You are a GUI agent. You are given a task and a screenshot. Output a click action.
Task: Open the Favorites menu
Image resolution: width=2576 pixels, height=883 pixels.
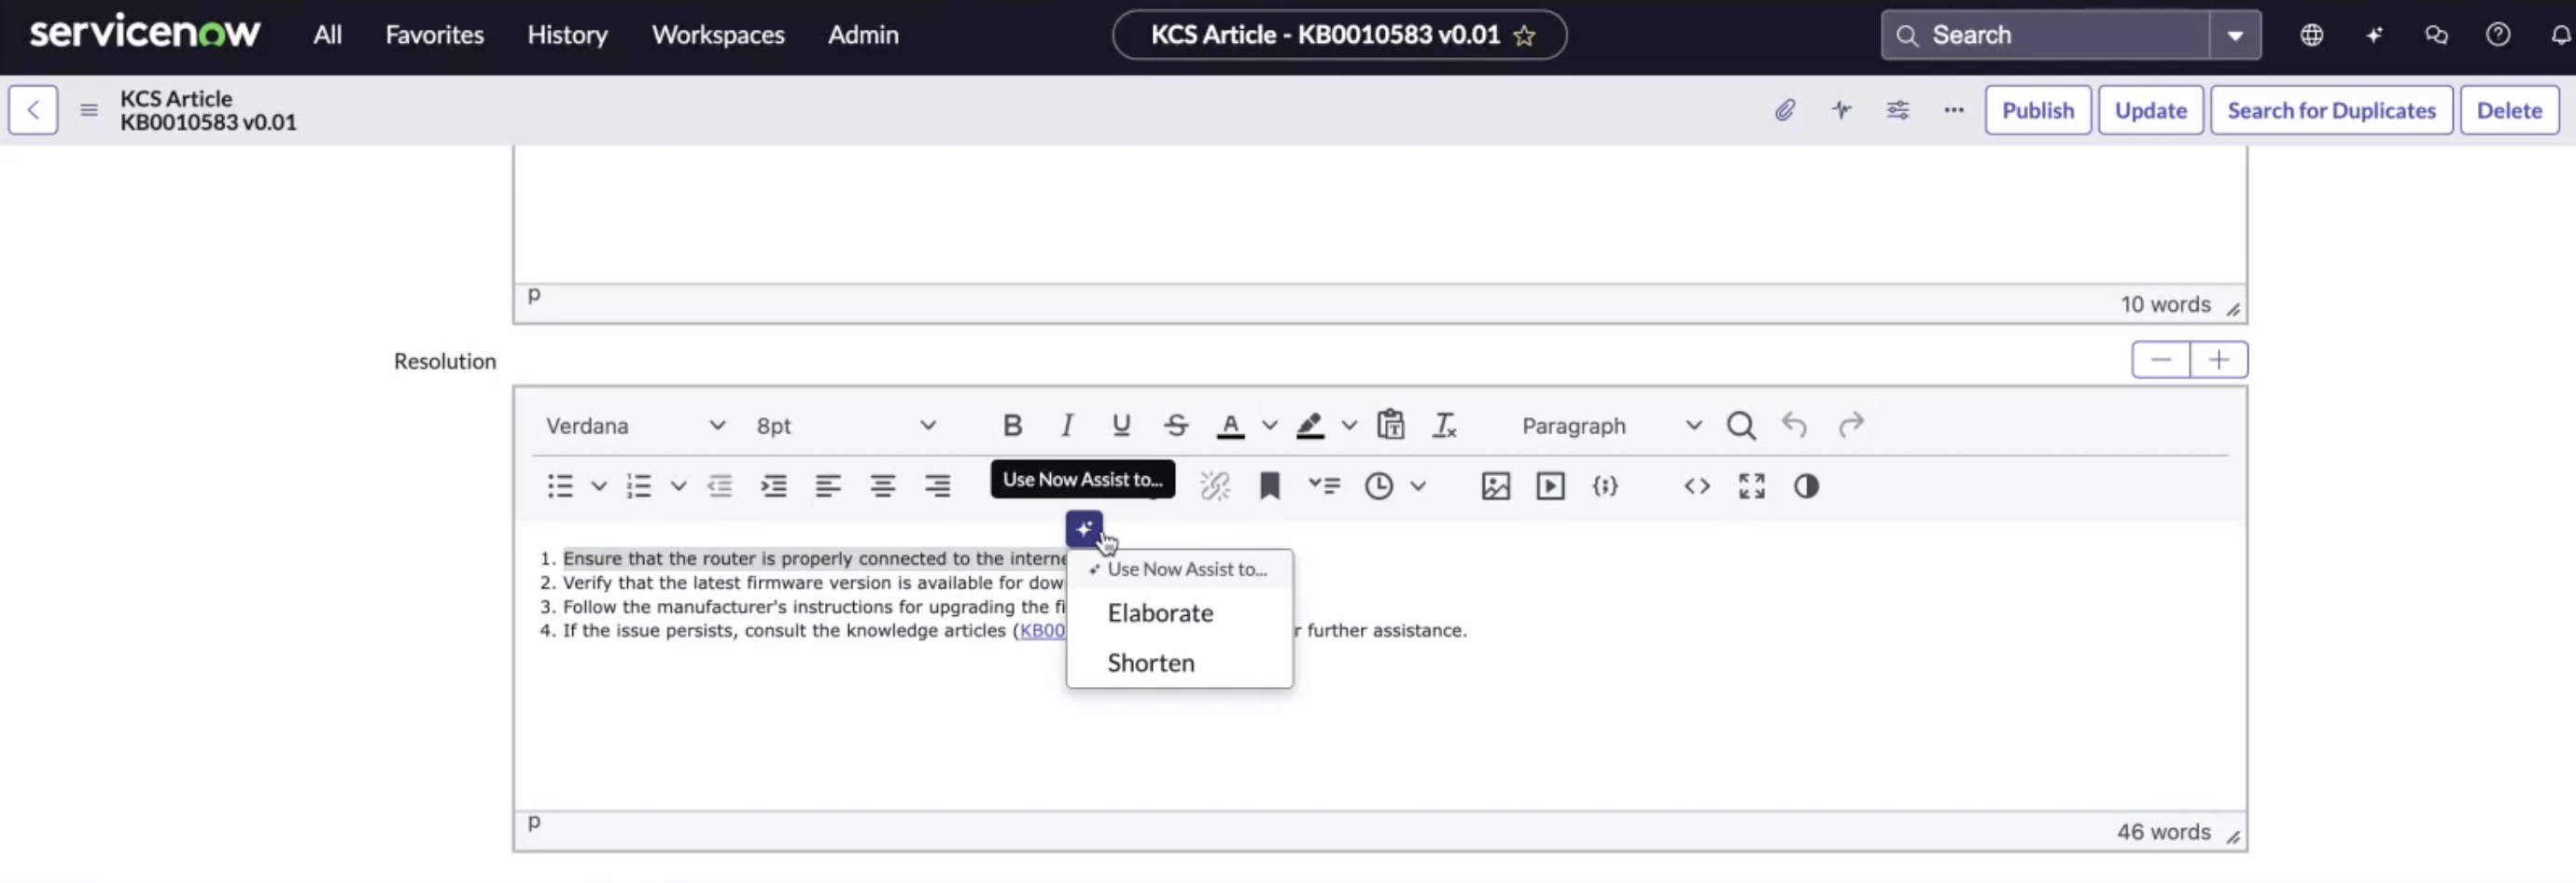pyautogui.click(x=435, y=35)
